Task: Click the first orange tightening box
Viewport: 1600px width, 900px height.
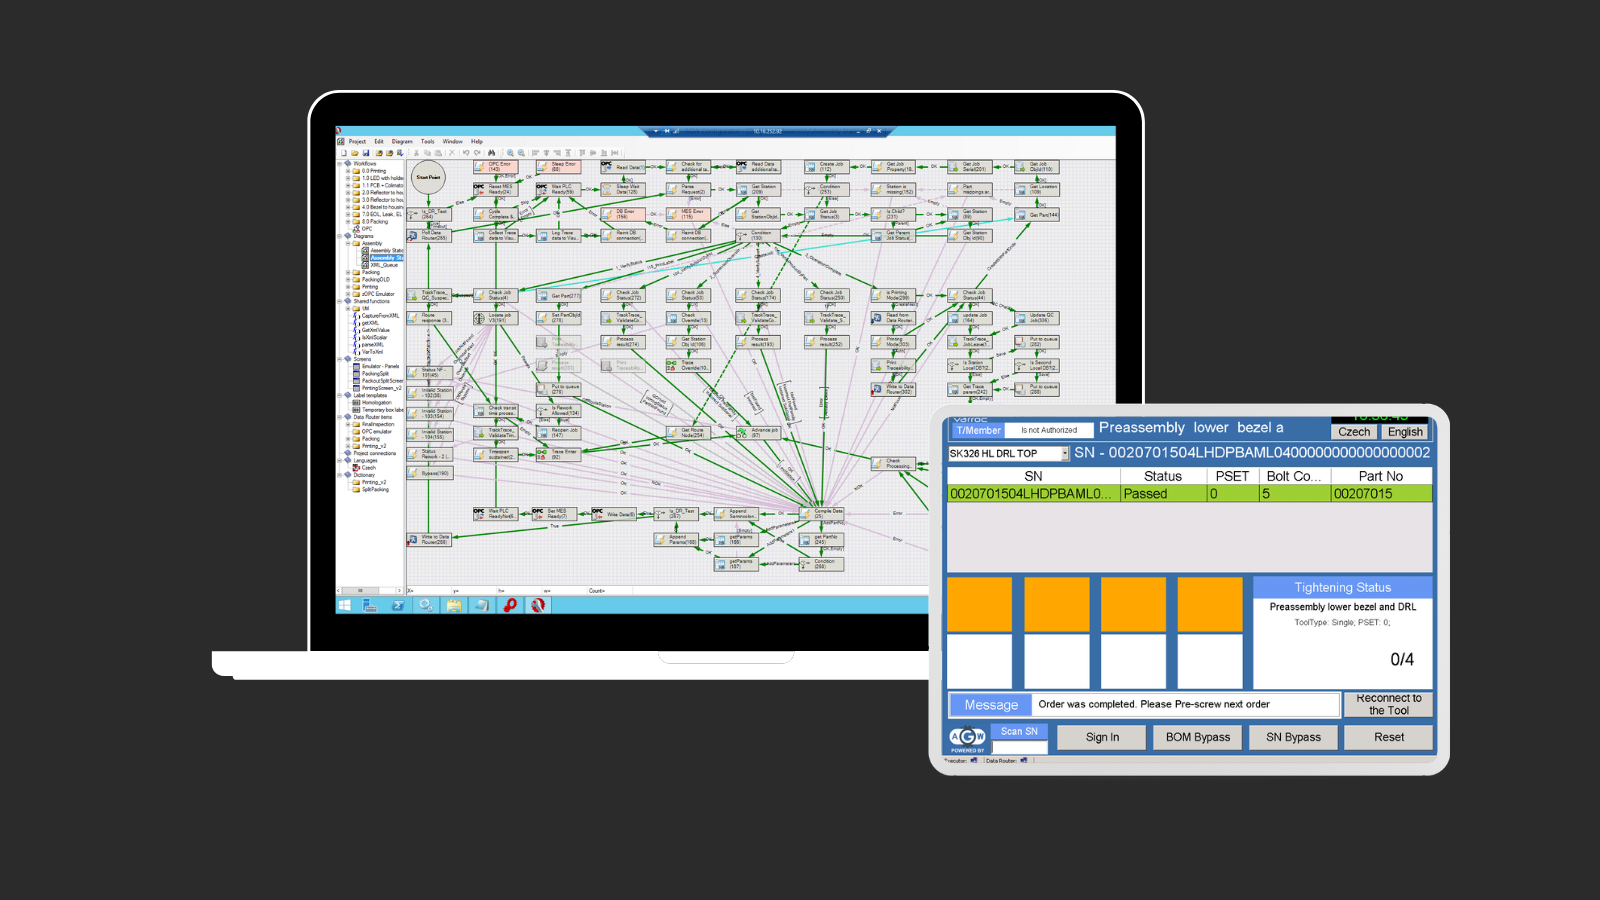Action: [x=979, y=604]
